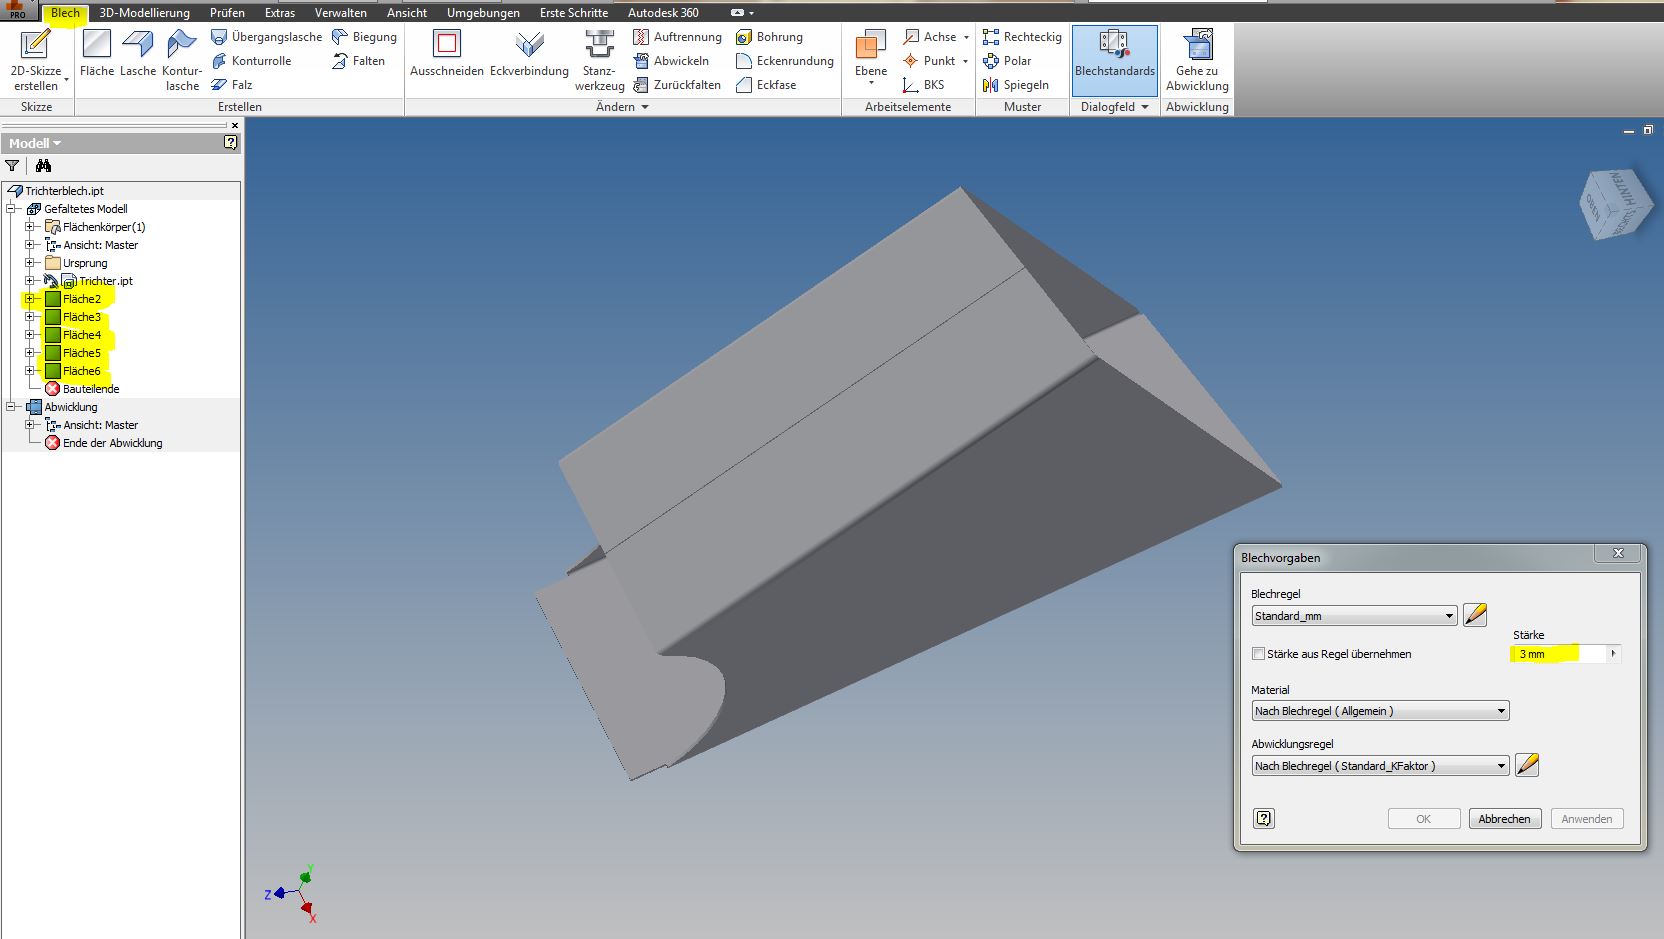Select the Auftrennung rip tool
The width and height of the screenshot is (1664, 939).
[677, 37]
